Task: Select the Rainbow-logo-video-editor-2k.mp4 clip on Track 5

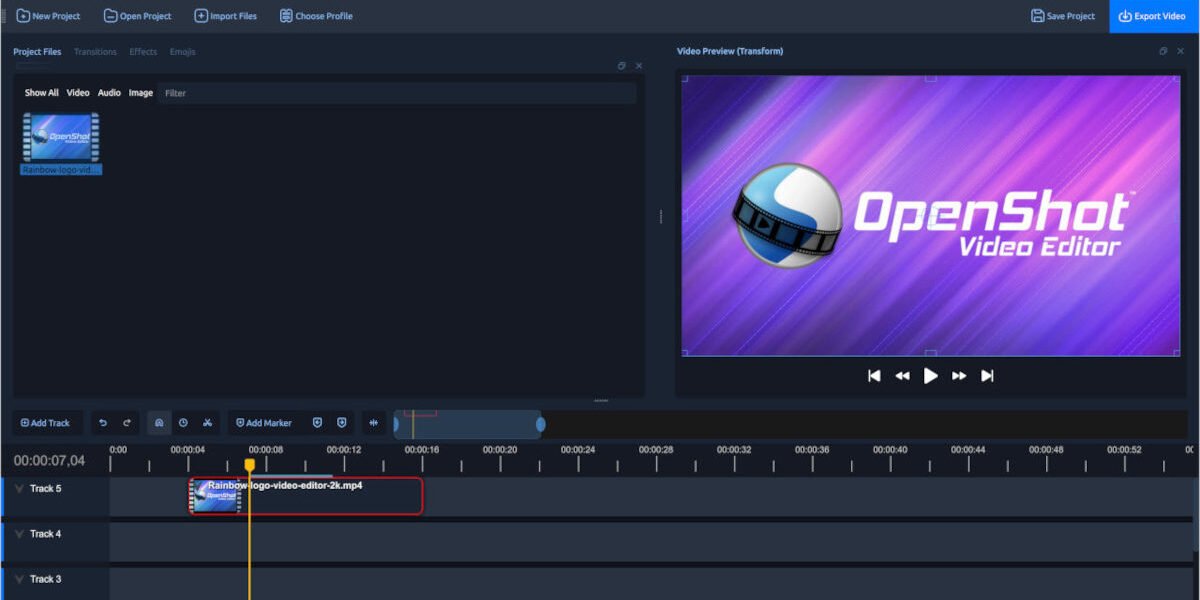Action: 306,496
